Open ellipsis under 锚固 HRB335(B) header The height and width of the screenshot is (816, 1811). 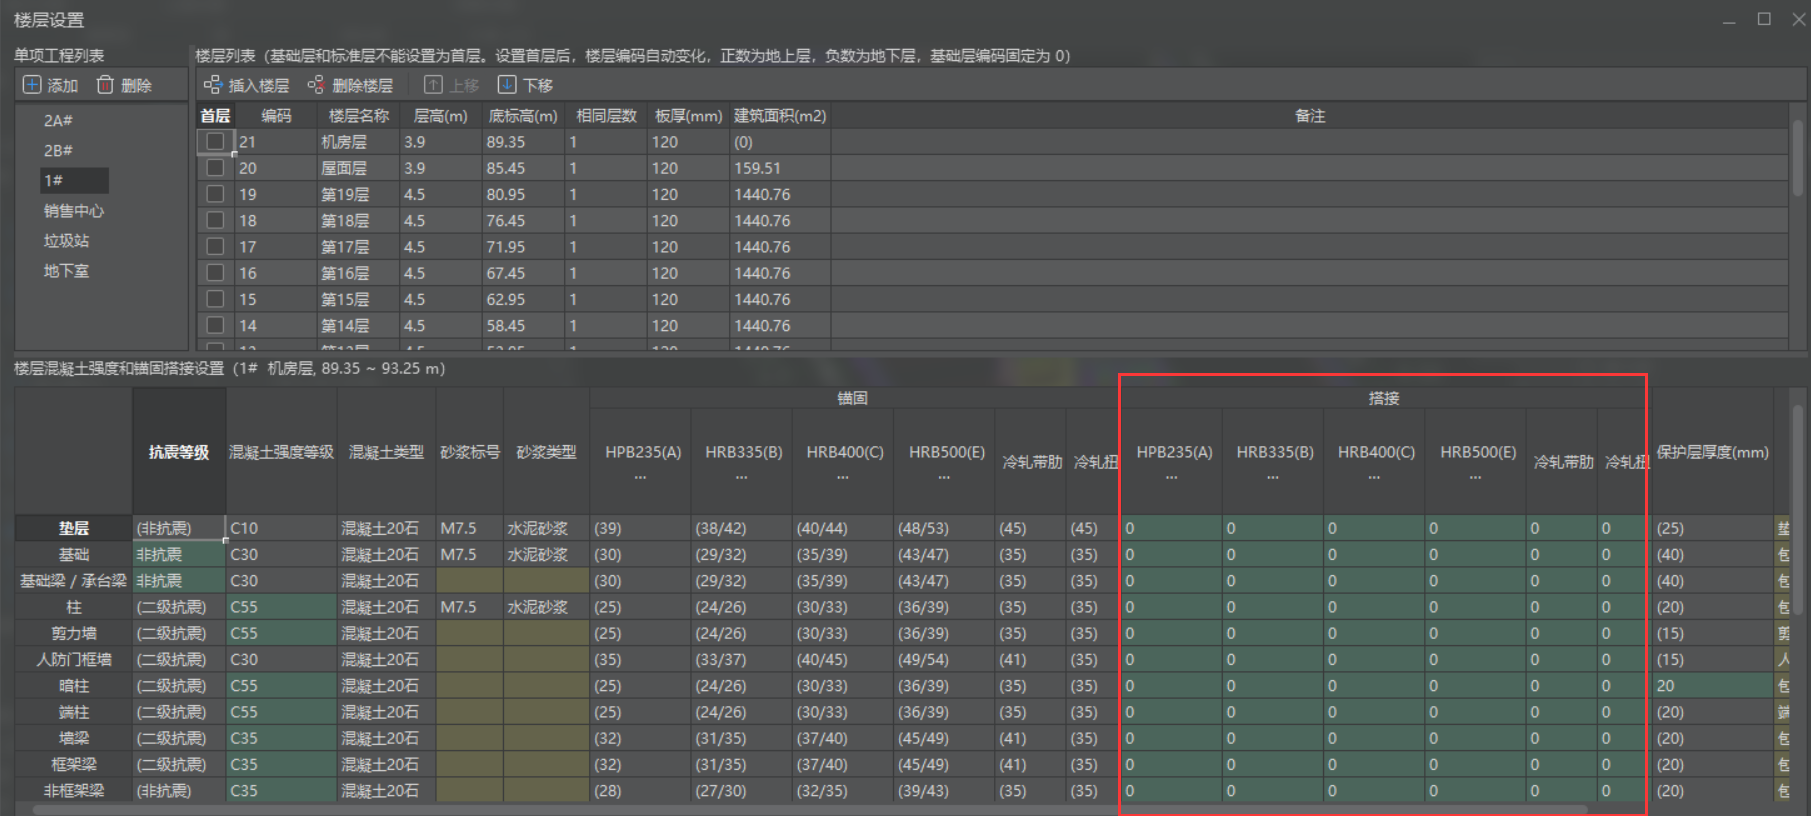pos(742,477)
